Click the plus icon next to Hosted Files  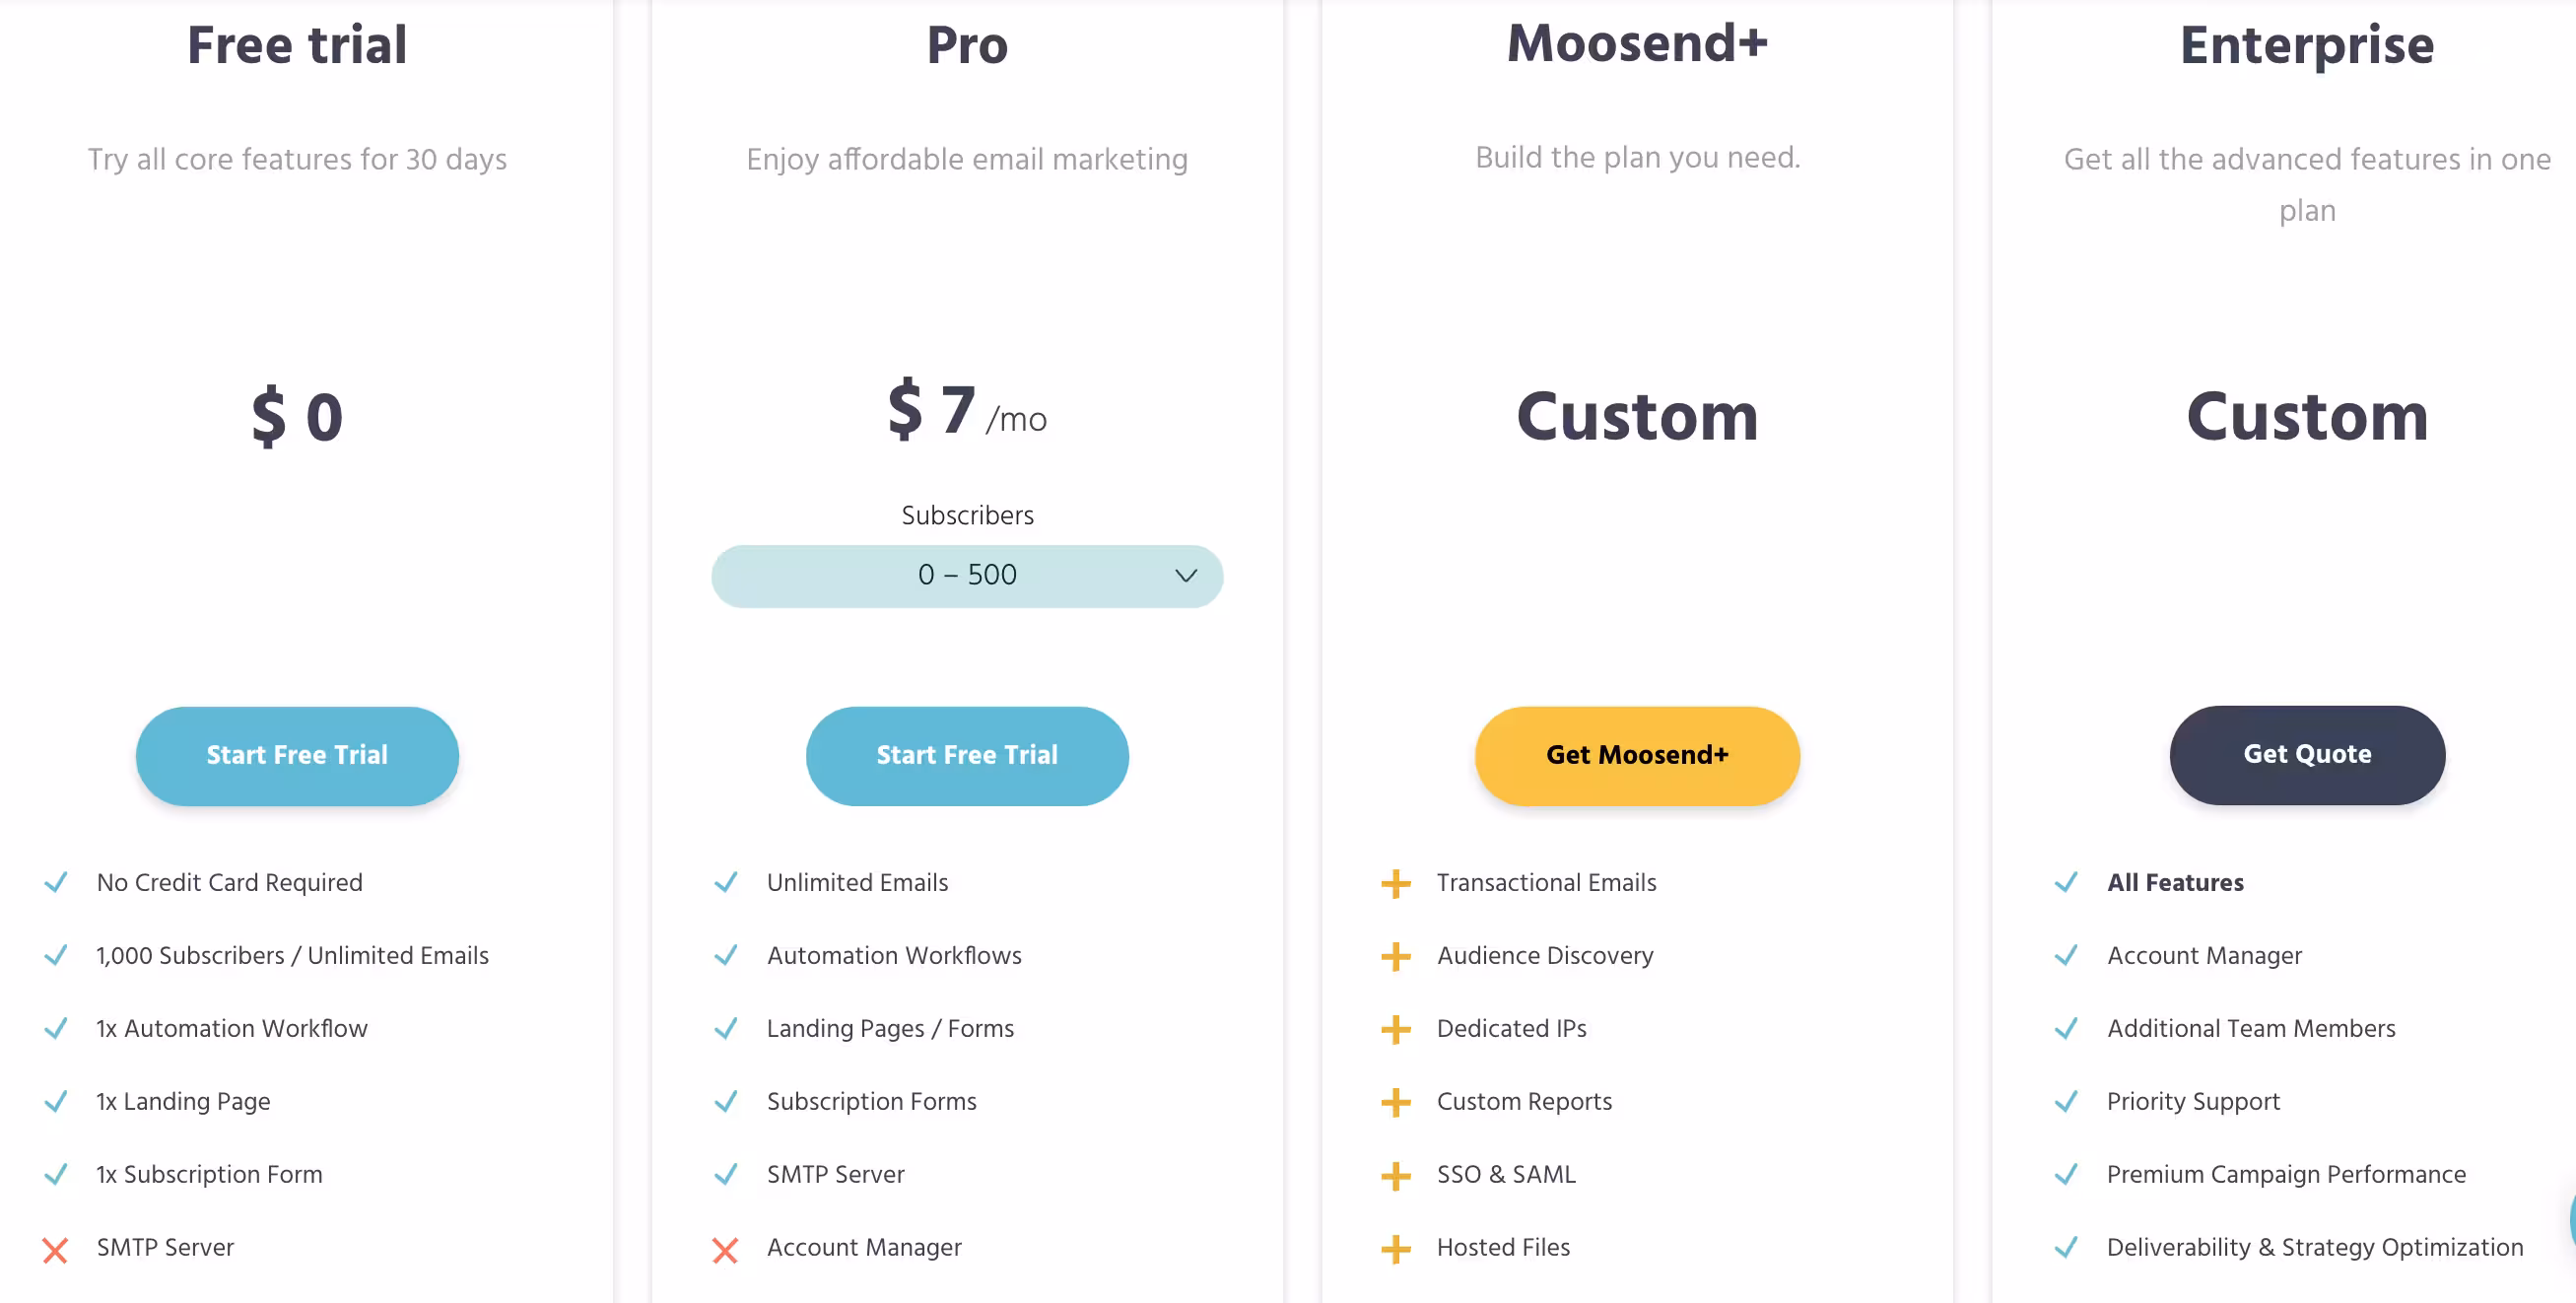click(1395, 1248)
